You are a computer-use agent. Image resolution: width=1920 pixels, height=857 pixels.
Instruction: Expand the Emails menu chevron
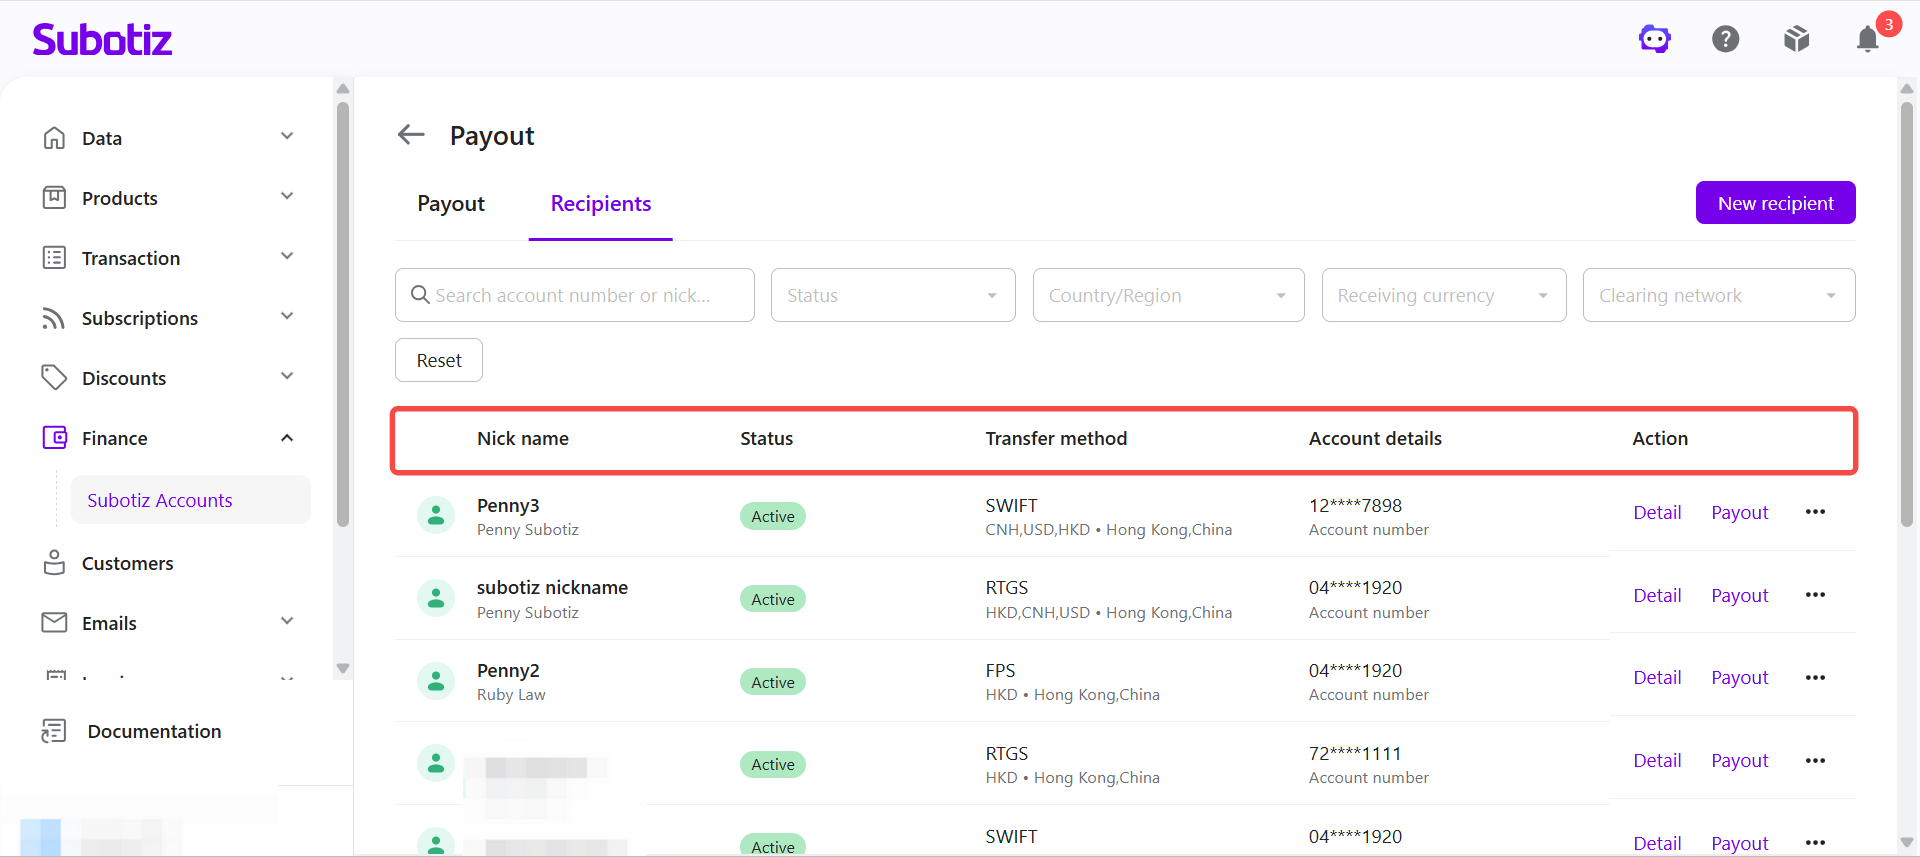click(x=287, y=621)
